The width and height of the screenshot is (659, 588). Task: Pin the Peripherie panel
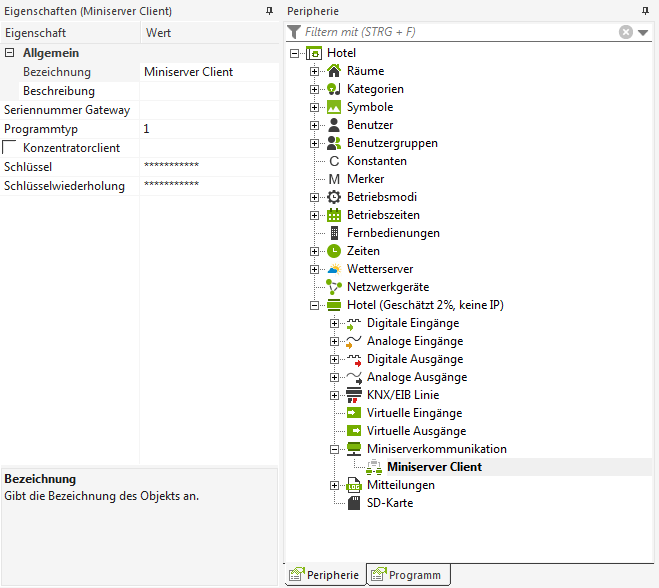click(646, 10)
